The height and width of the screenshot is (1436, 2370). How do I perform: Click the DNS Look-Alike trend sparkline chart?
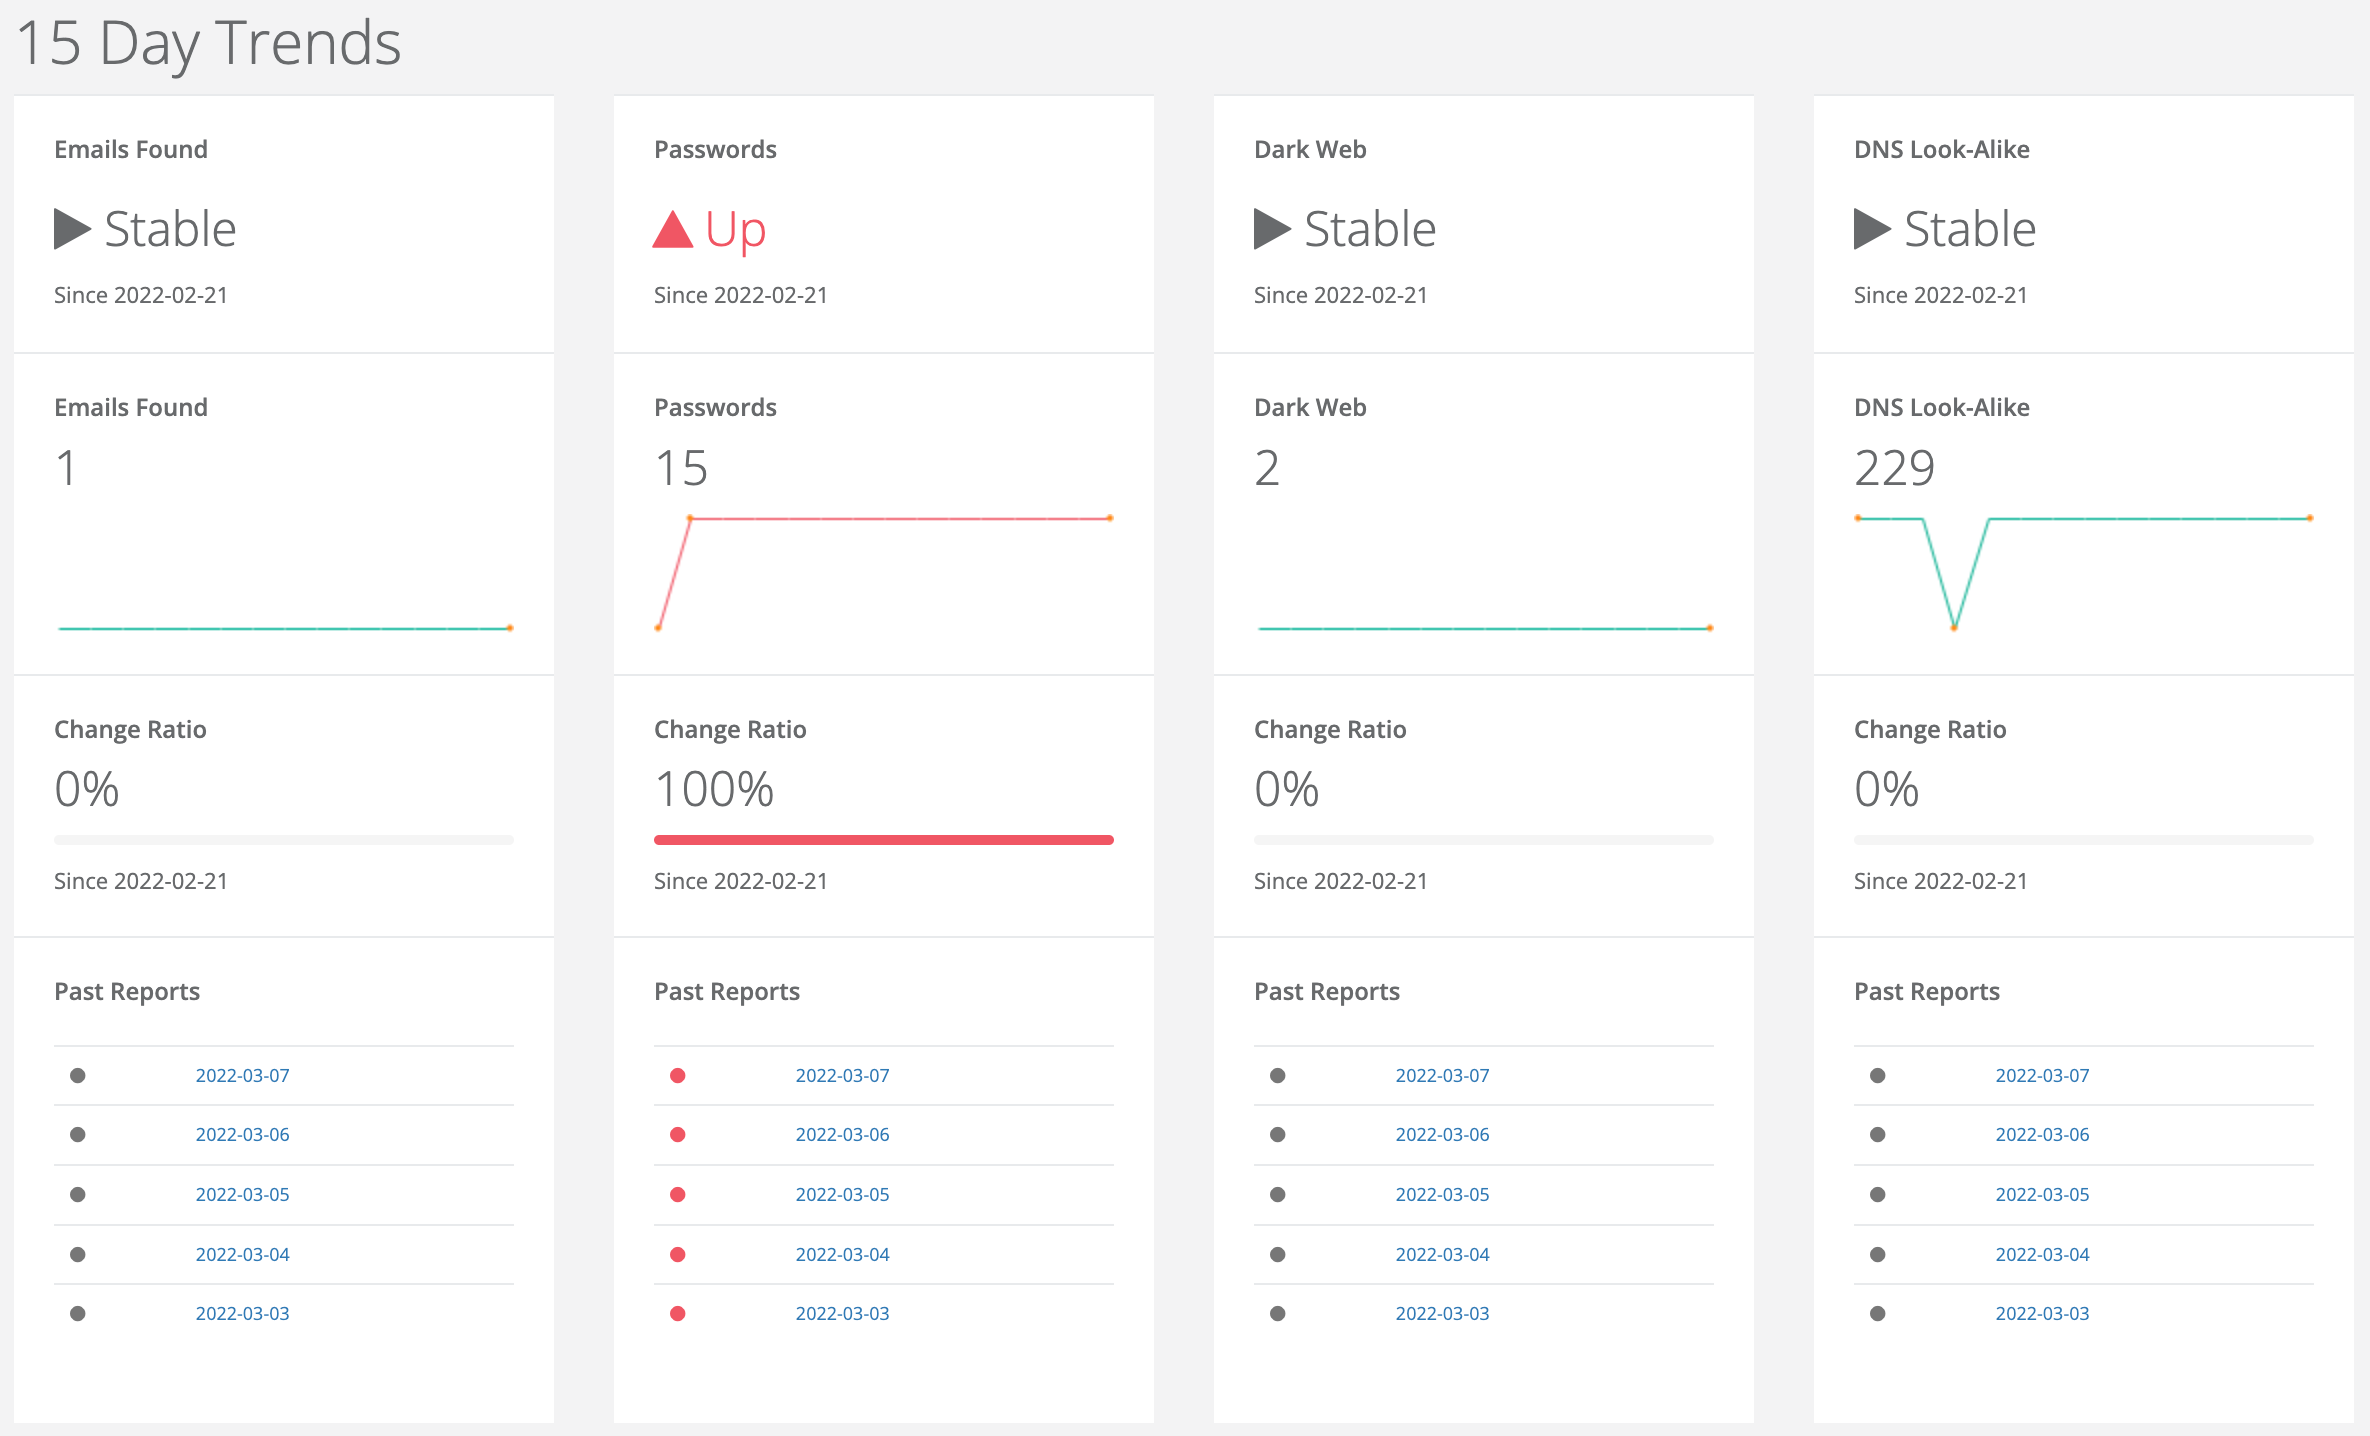click(x=2084, y=573)
